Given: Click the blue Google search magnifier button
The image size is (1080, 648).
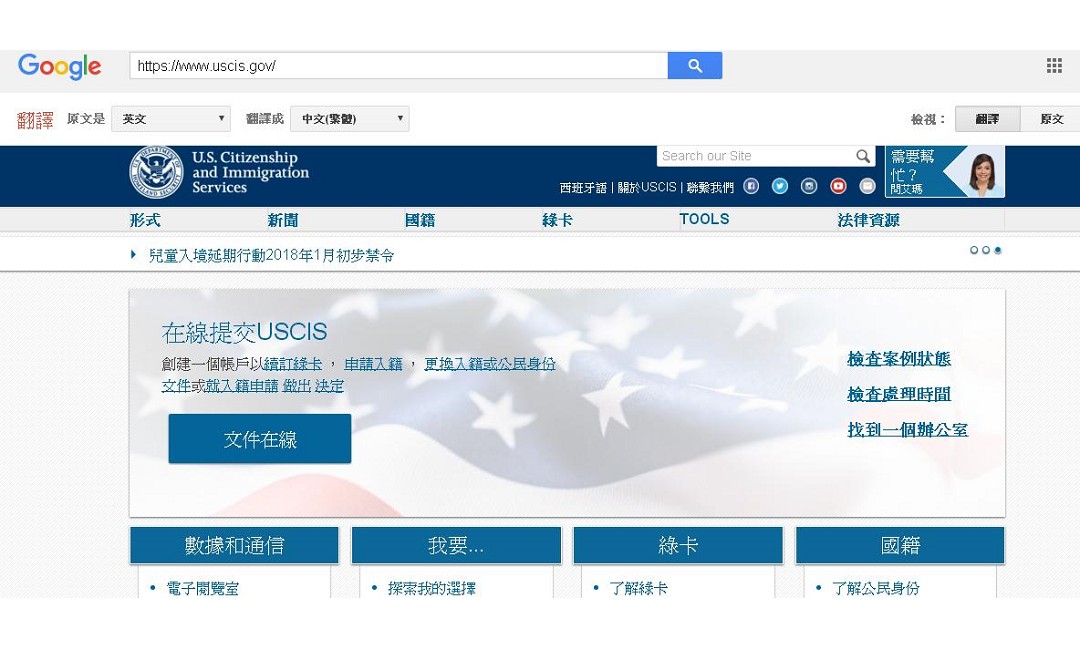Looking at the screenshot, I should point(694,65).
